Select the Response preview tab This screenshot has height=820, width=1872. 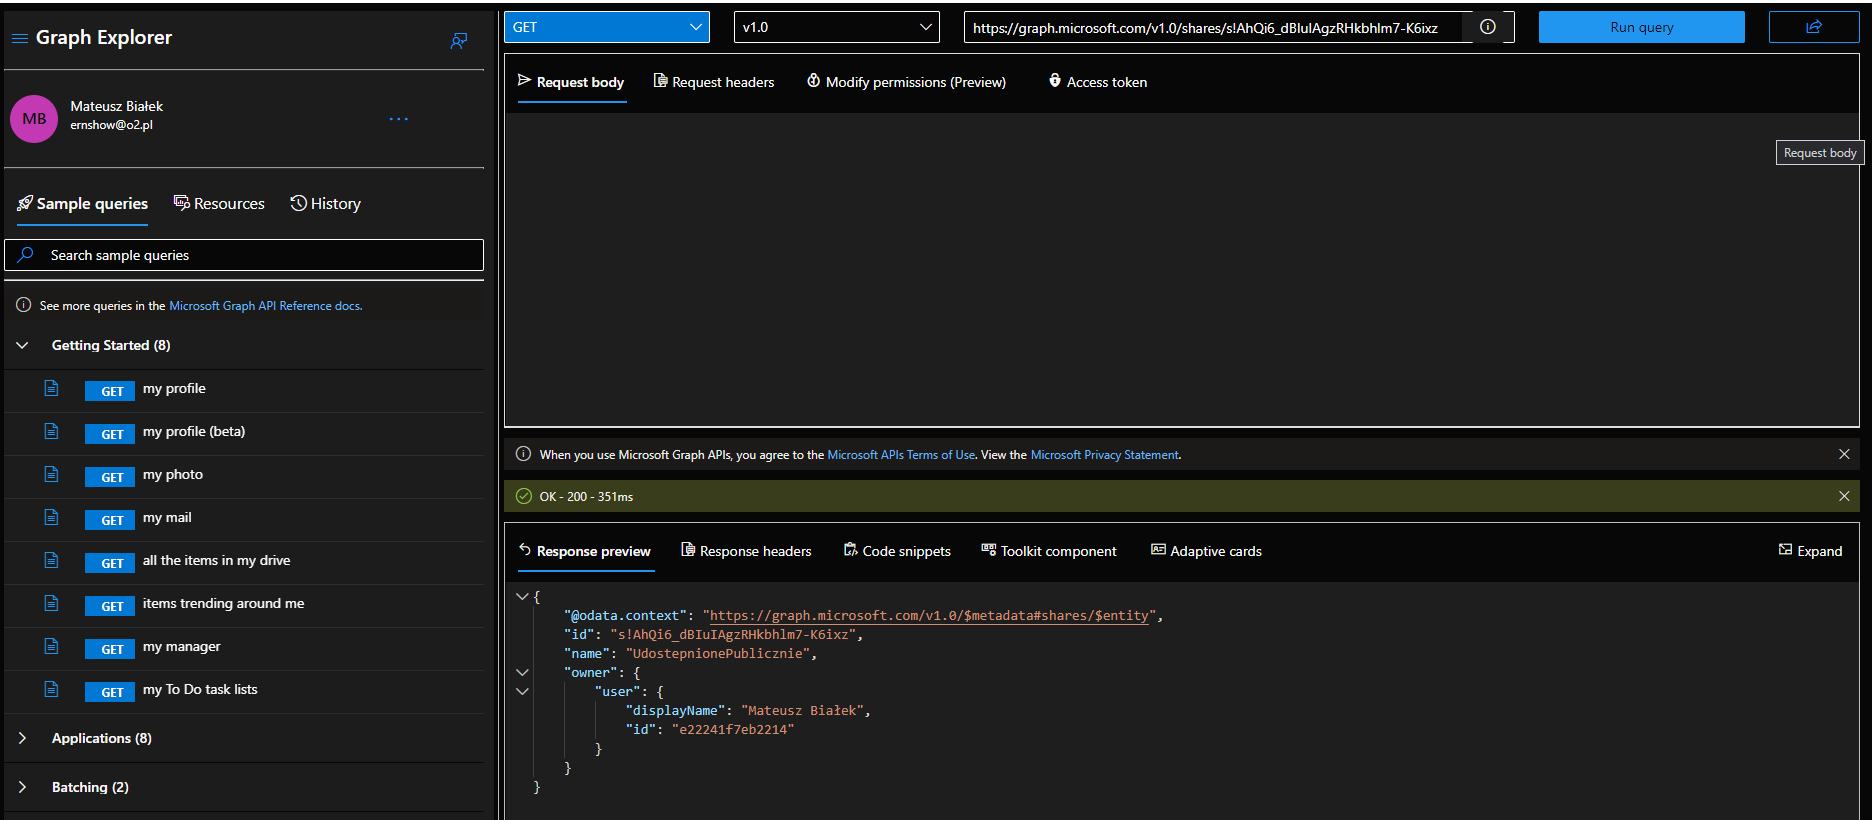click(x=585, y=551)
